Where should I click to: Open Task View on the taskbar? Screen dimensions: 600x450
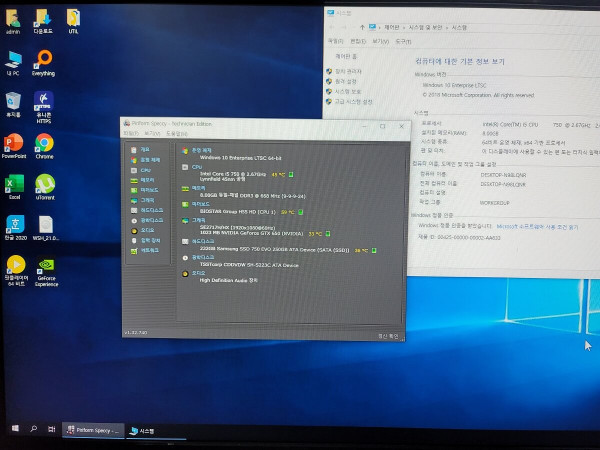click(x=52, y=429)
